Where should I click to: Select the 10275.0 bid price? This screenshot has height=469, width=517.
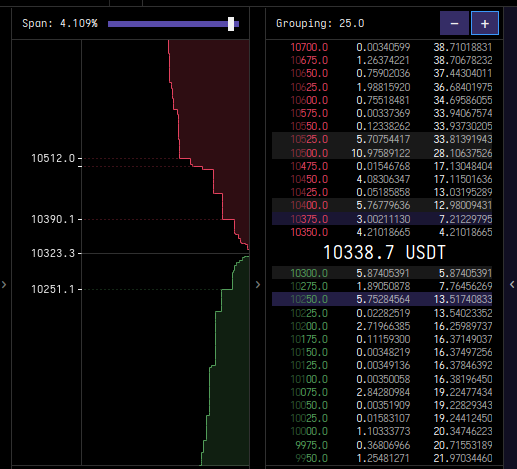(309, 286)
